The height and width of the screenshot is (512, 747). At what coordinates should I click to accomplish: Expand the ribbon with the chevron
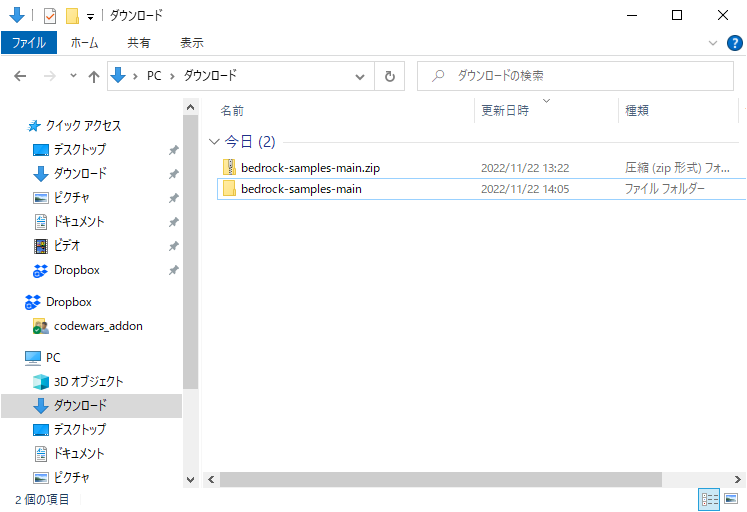pyautogui.click(x=713, y=43)
